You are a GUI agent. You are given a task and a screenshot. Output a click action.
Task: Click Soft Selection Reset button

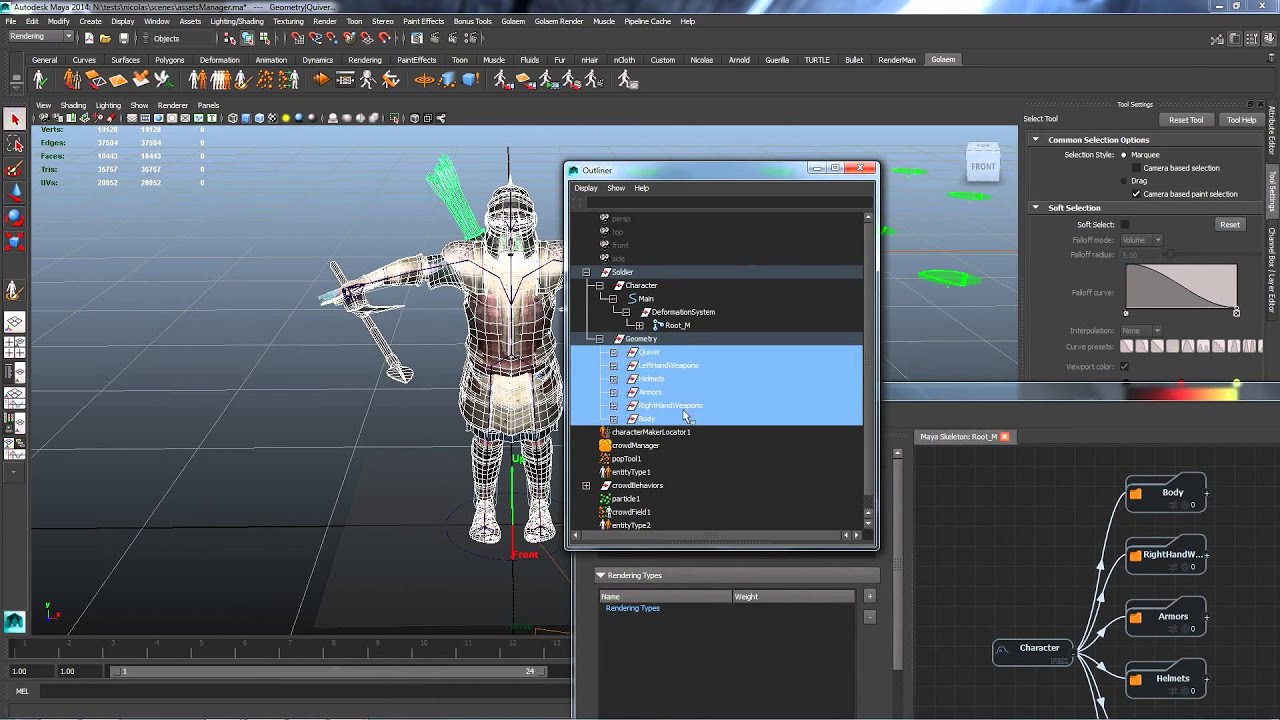(1229, 225)
